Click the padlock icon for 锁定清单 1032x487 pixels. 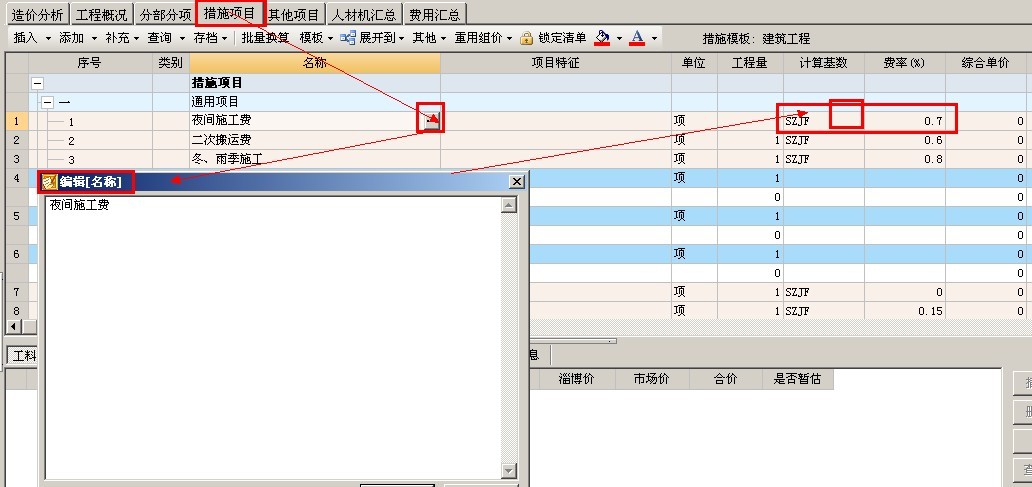coord(527,38)
